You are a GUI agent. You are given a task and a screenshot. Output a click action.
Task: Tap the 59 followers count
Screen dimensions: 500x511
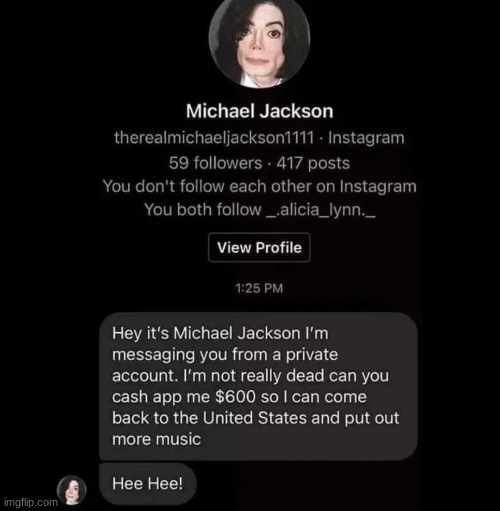[x=215, y=163]
